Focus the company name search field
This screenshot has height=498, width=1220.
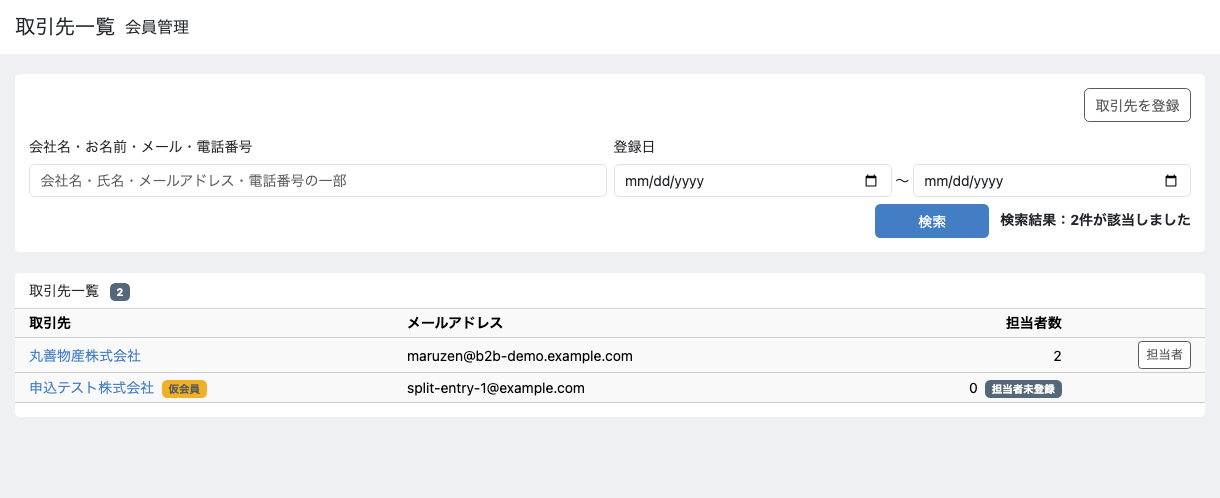(318, 181)
